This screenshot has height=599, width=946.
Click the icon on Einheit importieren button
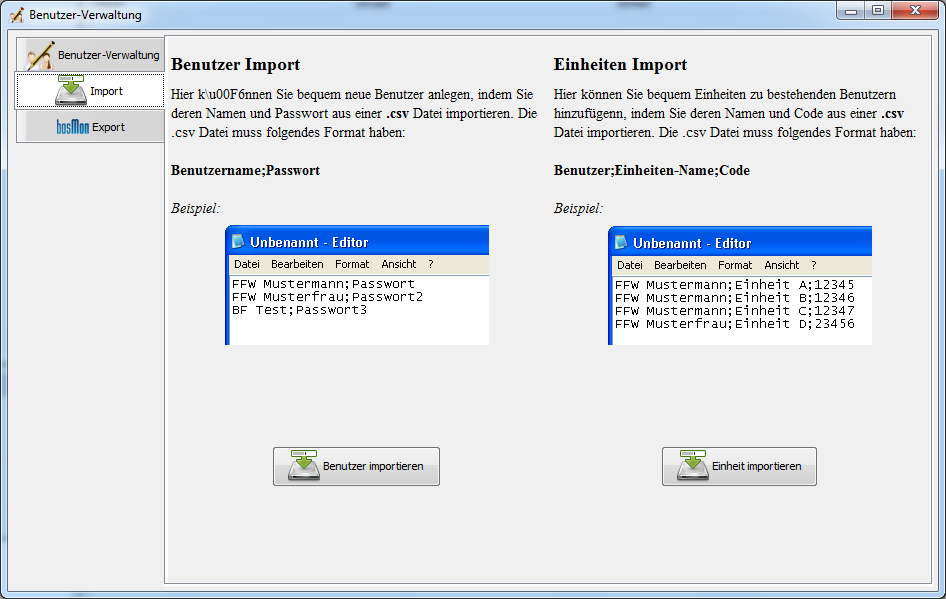[693, 466]
